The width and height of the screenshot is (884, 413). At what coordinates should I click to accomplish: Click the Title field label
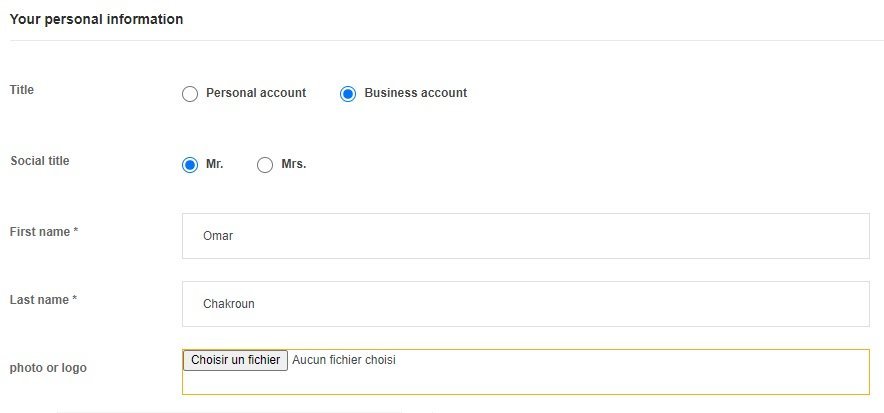(22, 90)
